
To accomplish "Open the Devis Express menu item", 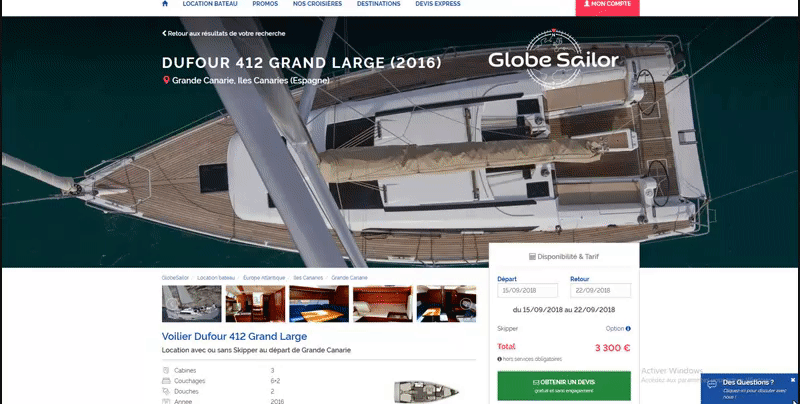I will [x=438, y=4].
